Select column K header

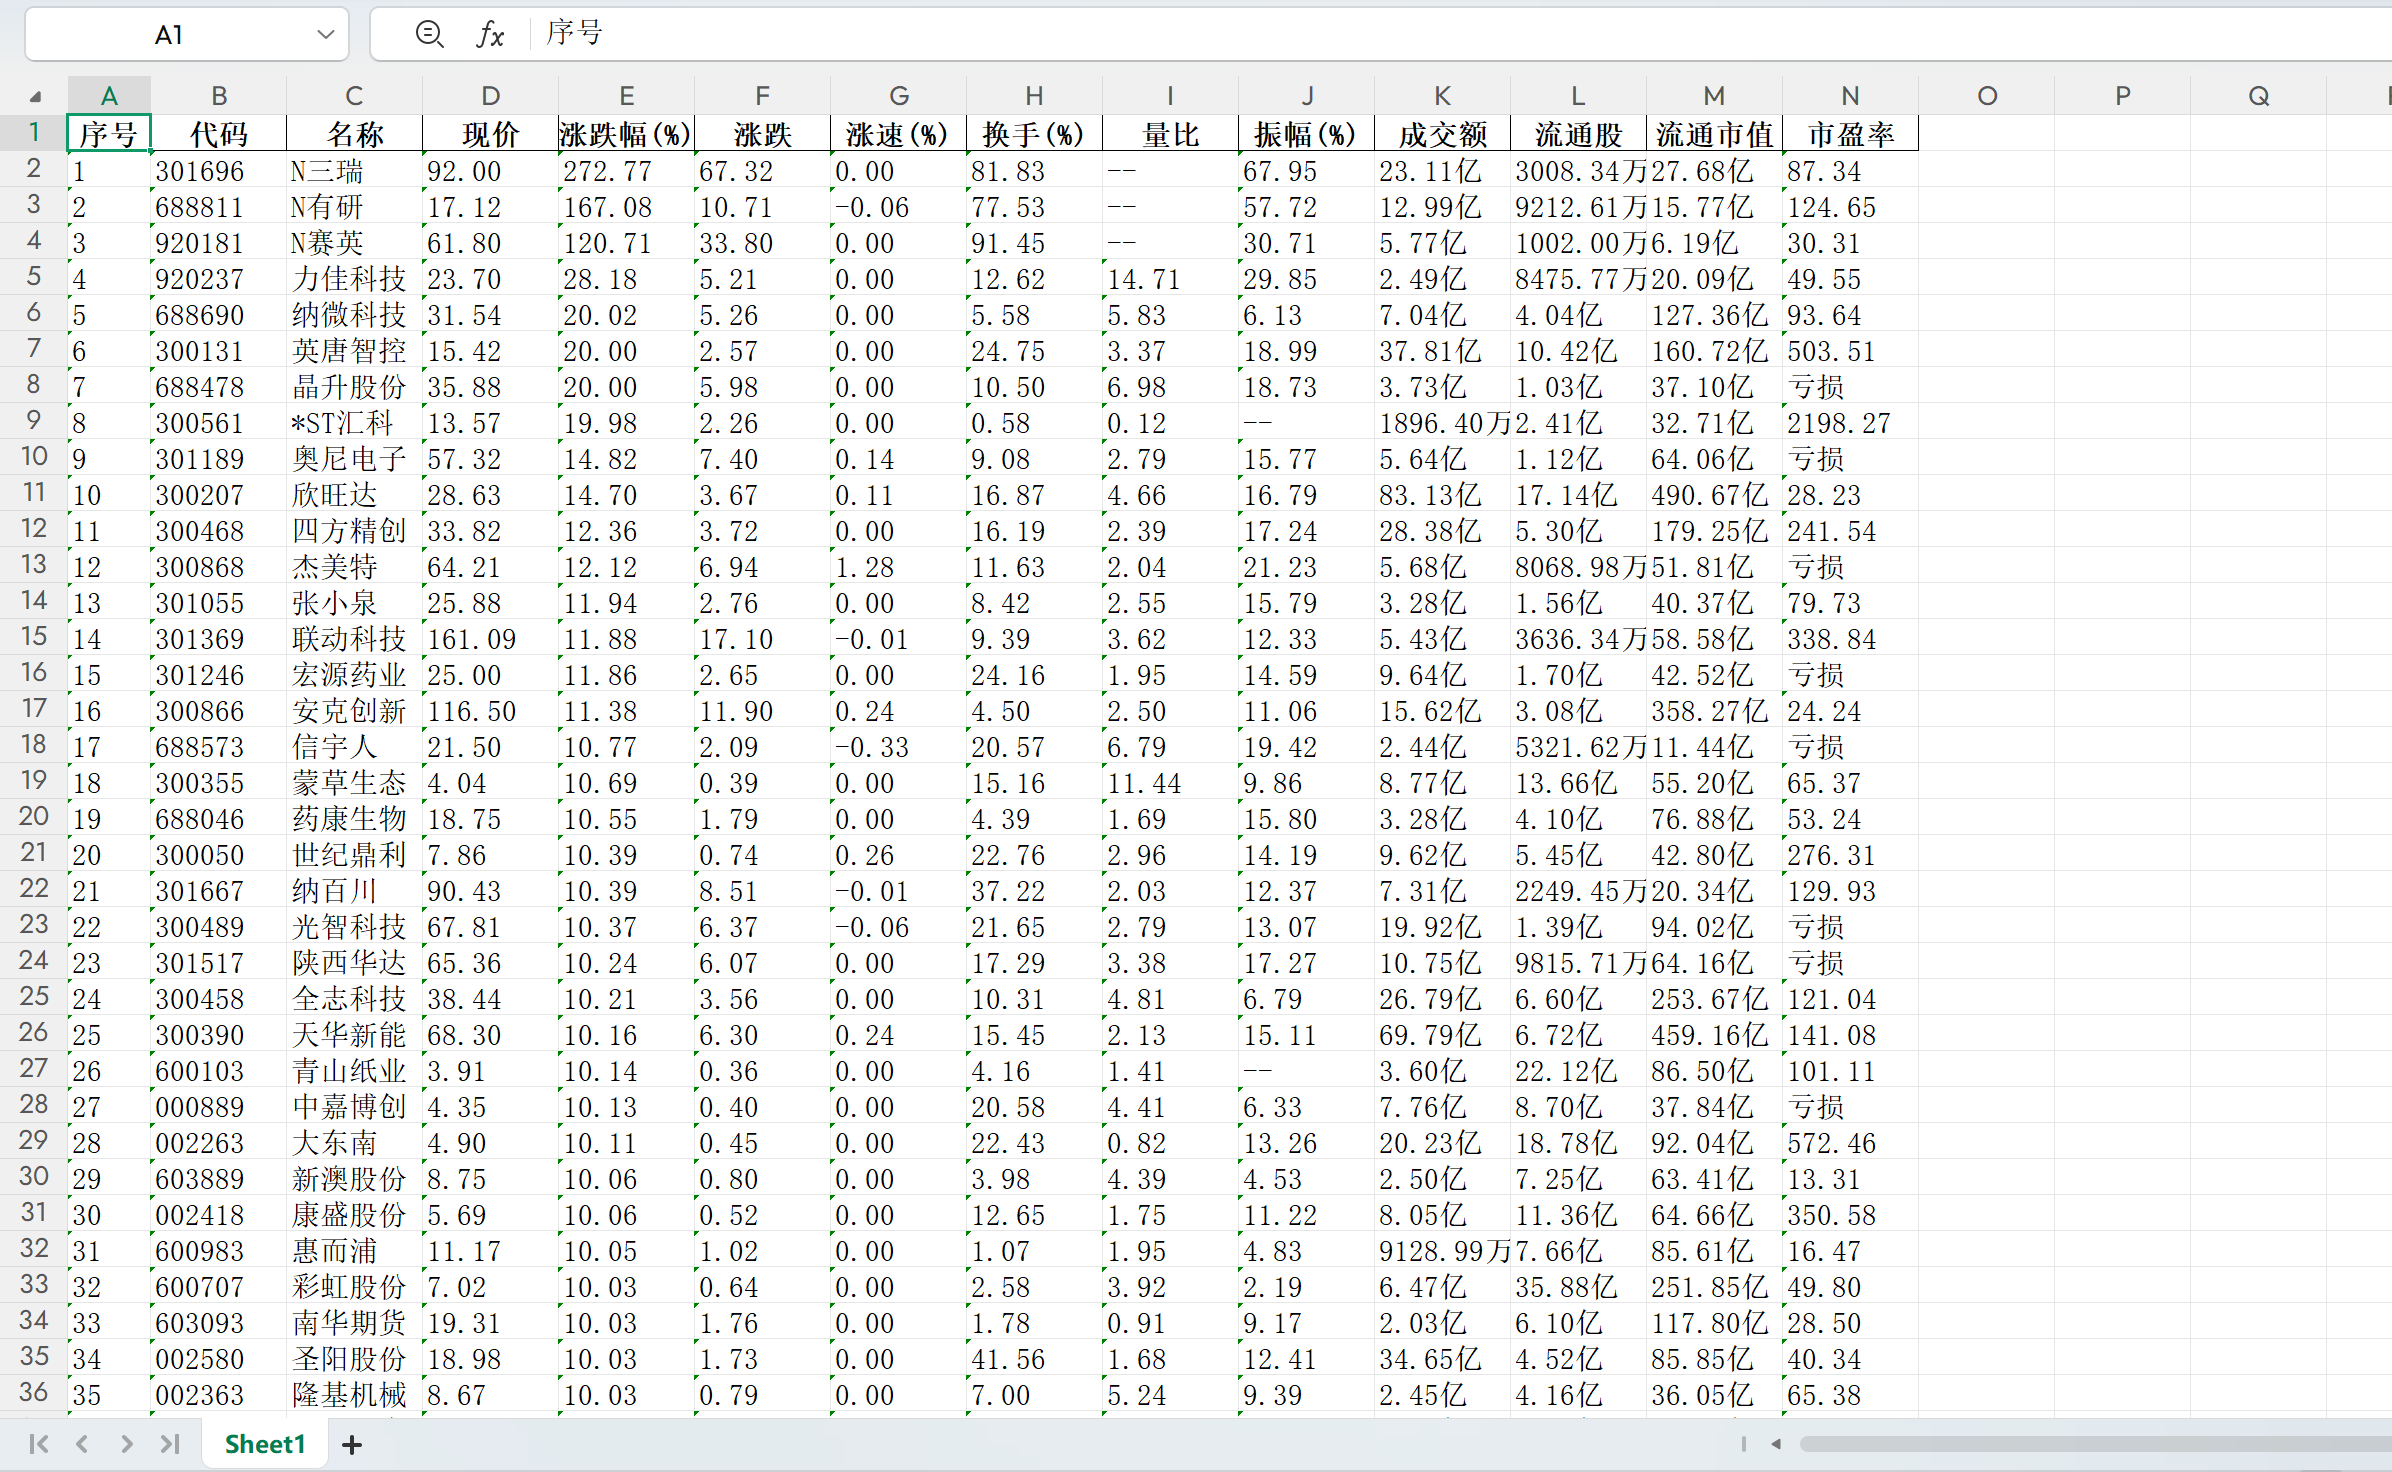1442,96
